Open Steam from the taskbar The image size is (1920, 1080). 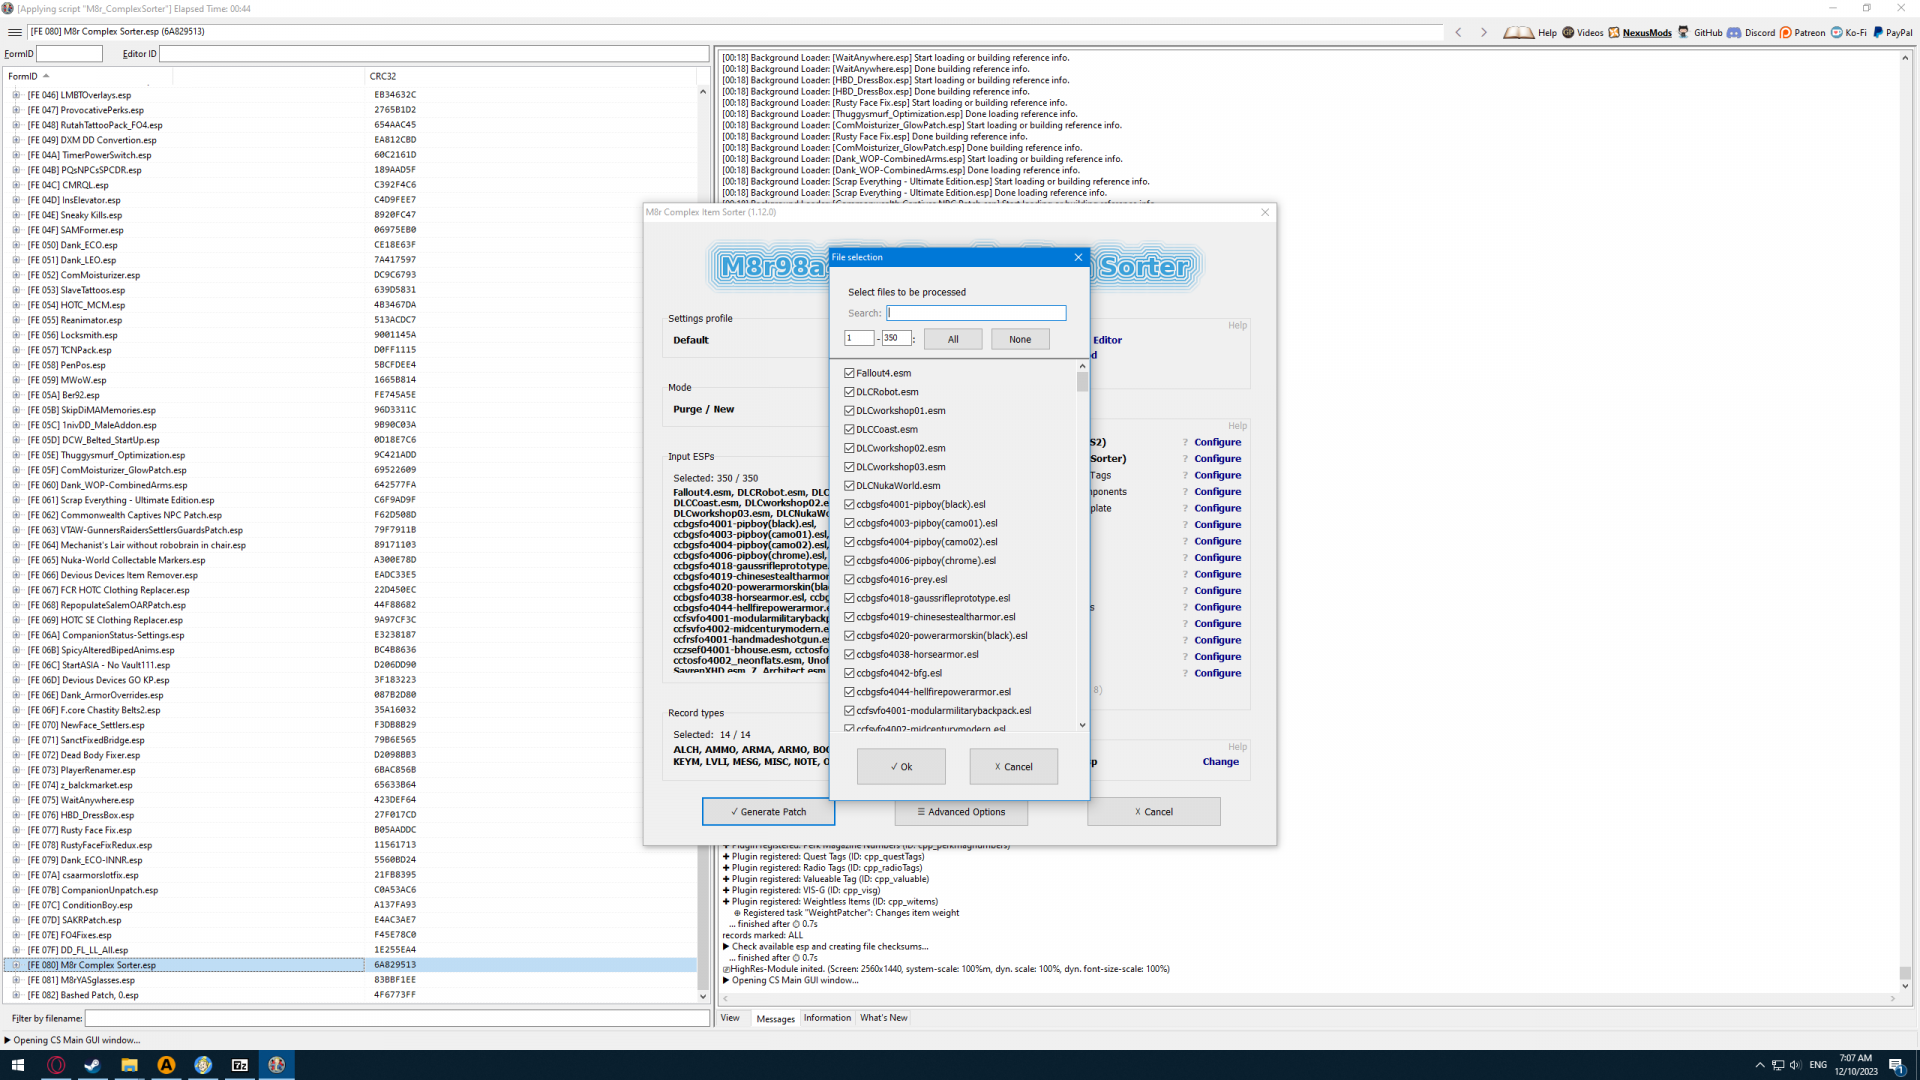click(x=92, y=1065)
